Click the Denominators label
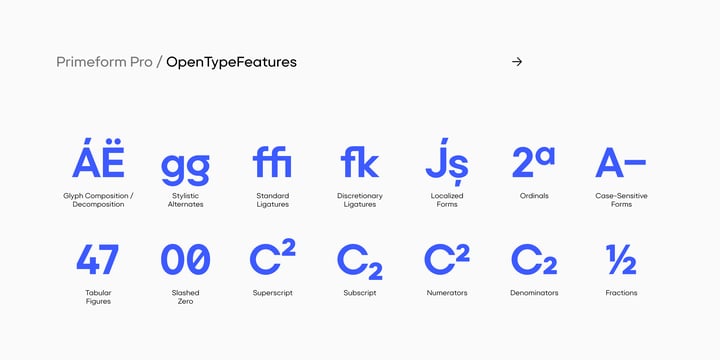The height and width of the screenshot is (360, 720). click(534, 293)
